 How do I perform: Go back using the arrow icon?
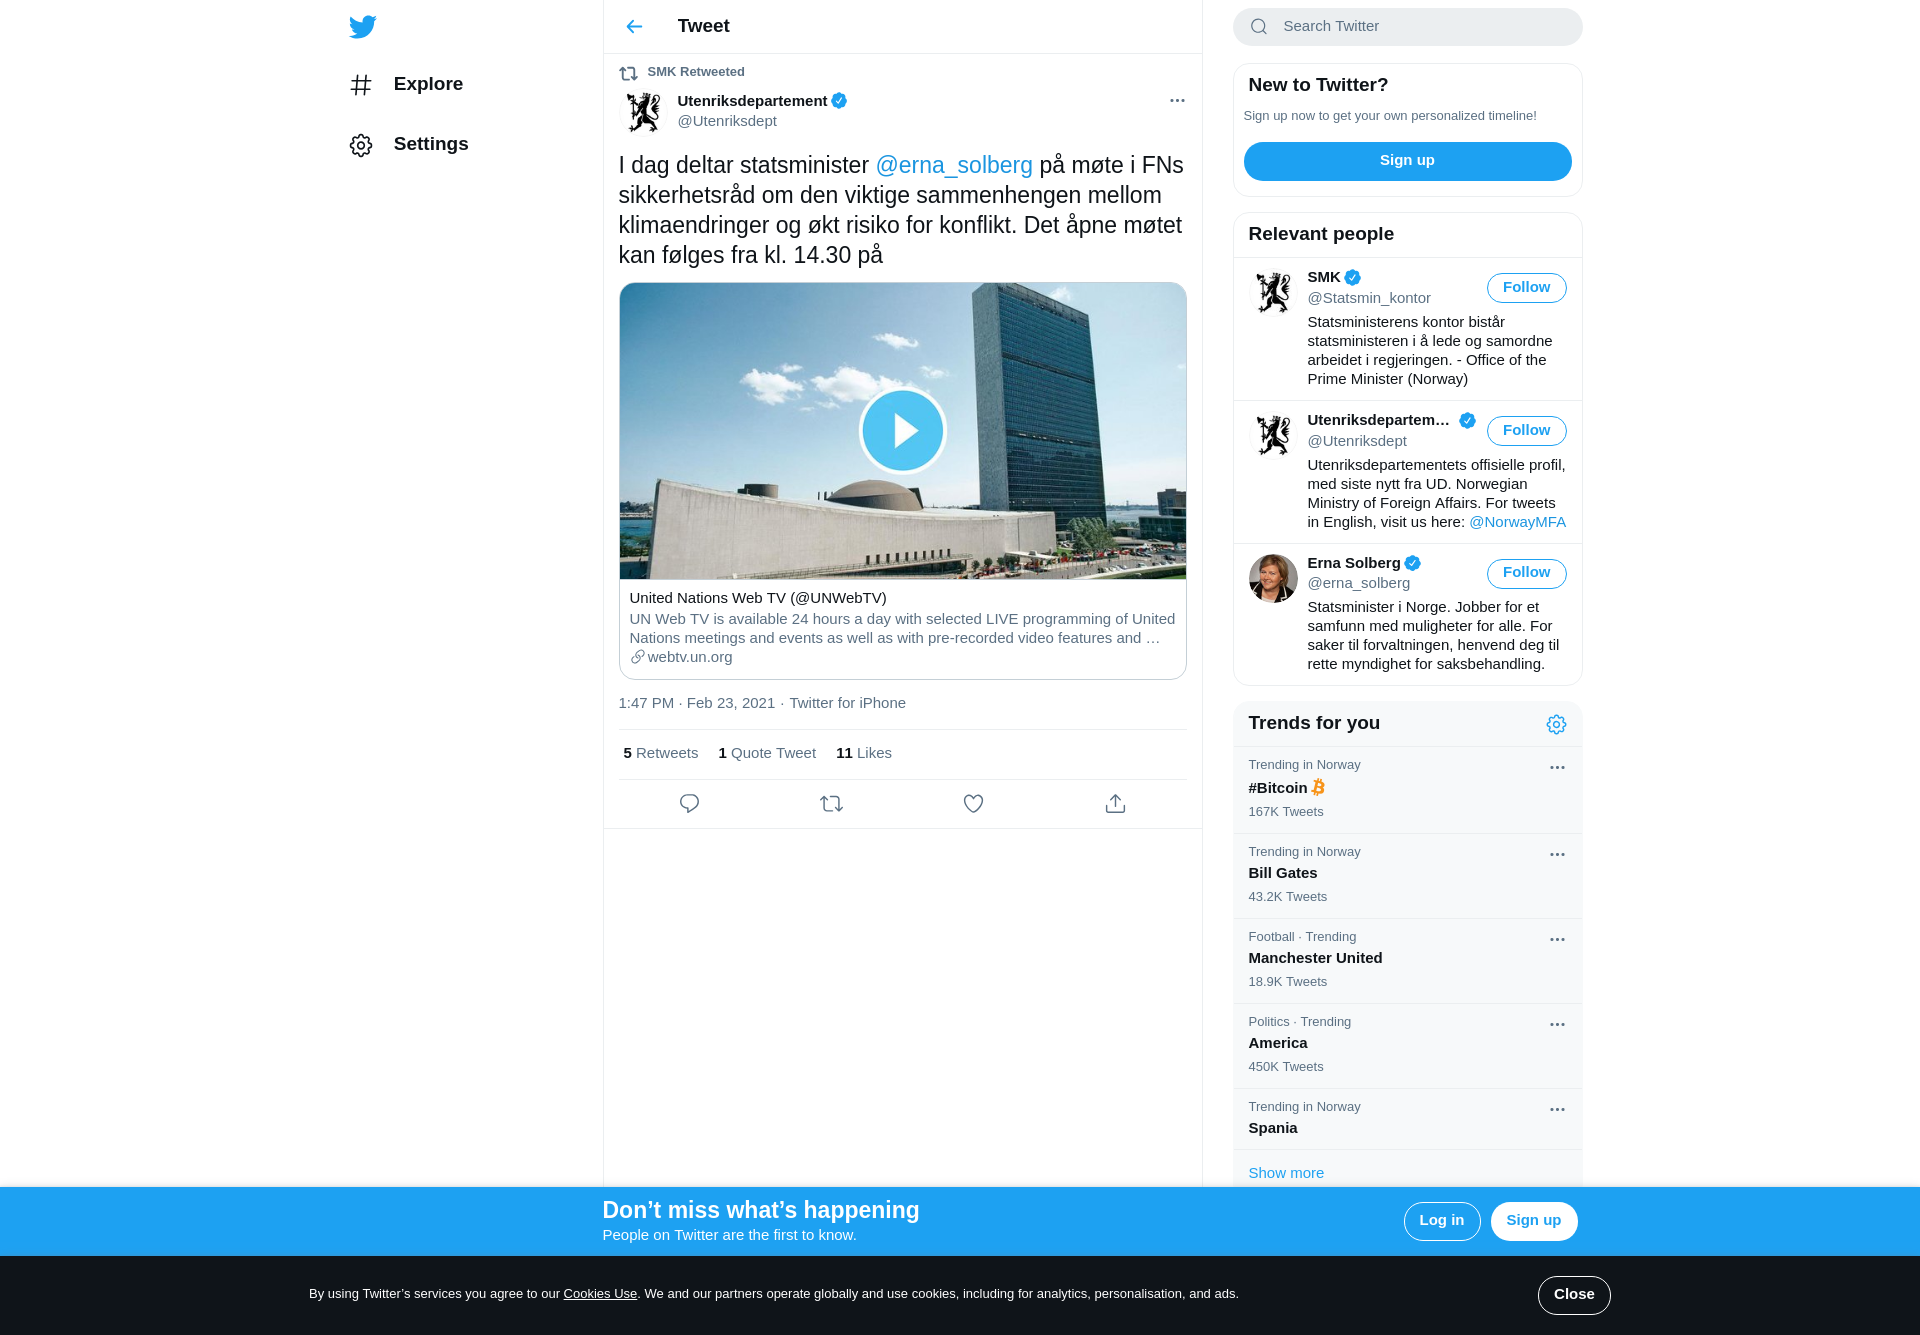pyautogui.click(x=634, y=26)
